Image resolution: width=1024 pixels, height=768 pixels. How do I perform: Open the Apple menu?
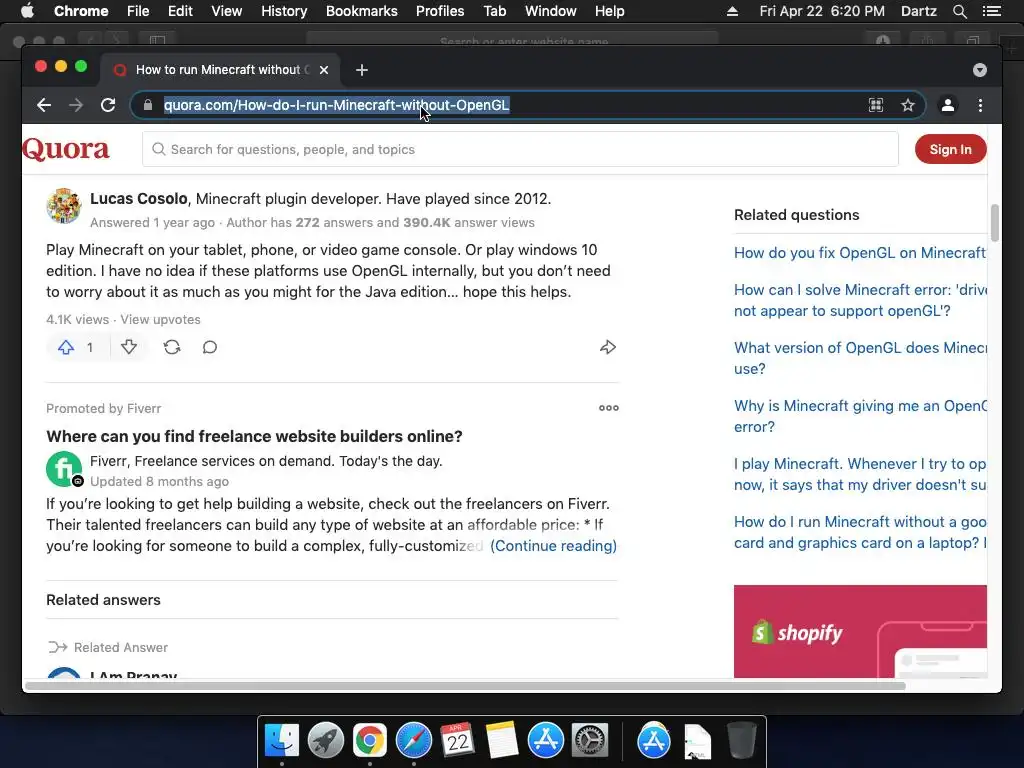tap(27, 11)
